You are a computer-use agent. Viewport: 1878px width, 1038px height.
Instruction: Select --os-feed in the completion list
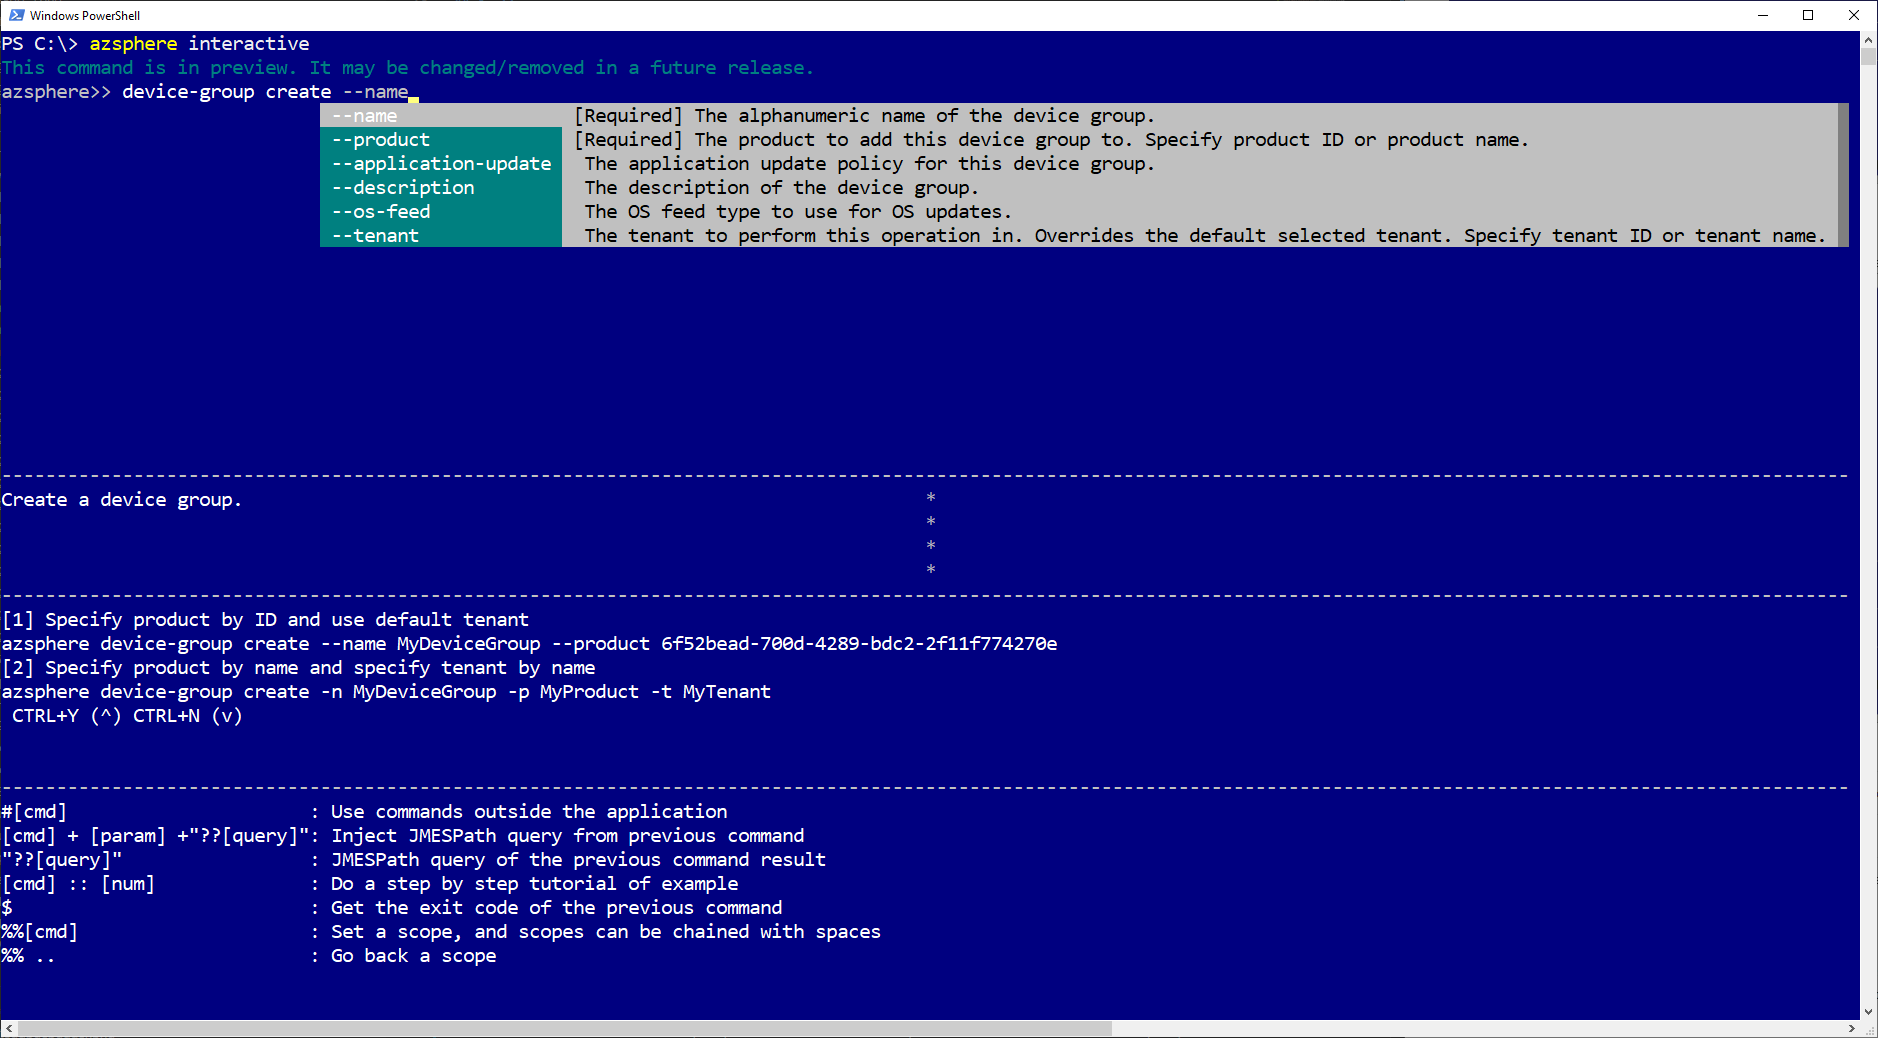pos(380,211)
